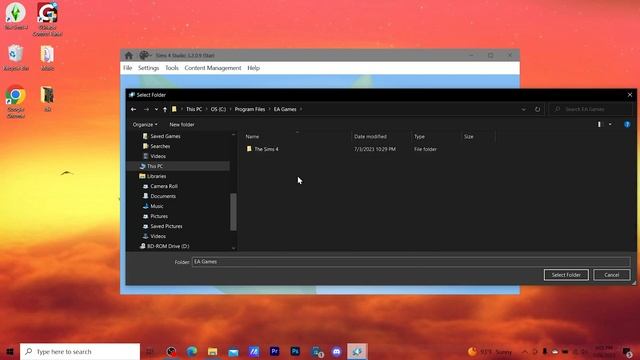
Task: Go forward in the Select Folder dialog
Action: [x=146, y=109]
